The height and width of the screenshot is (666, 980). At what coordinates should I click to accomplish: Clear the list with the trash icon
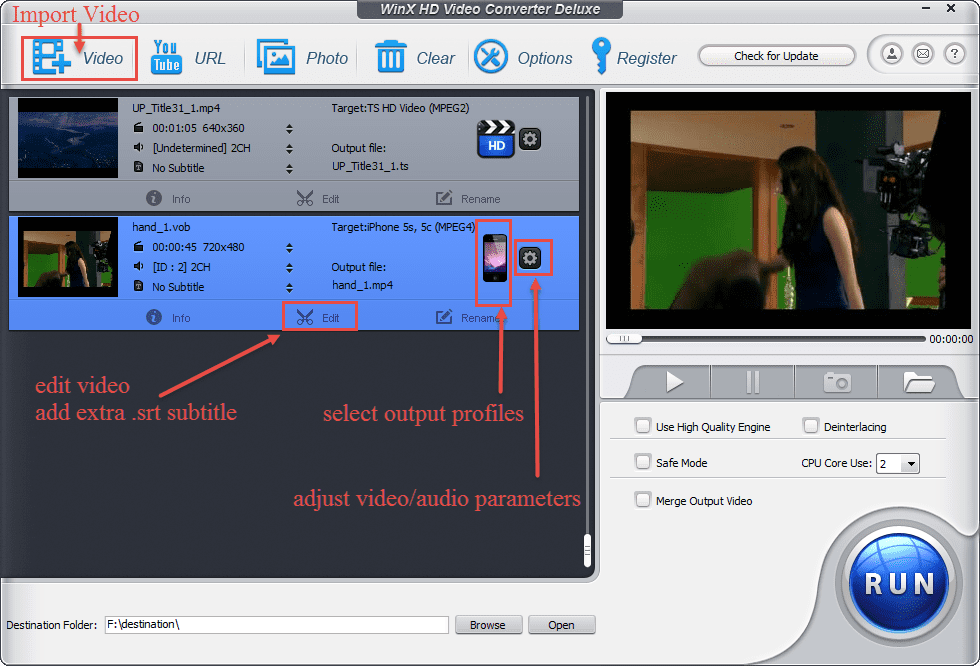390,58
